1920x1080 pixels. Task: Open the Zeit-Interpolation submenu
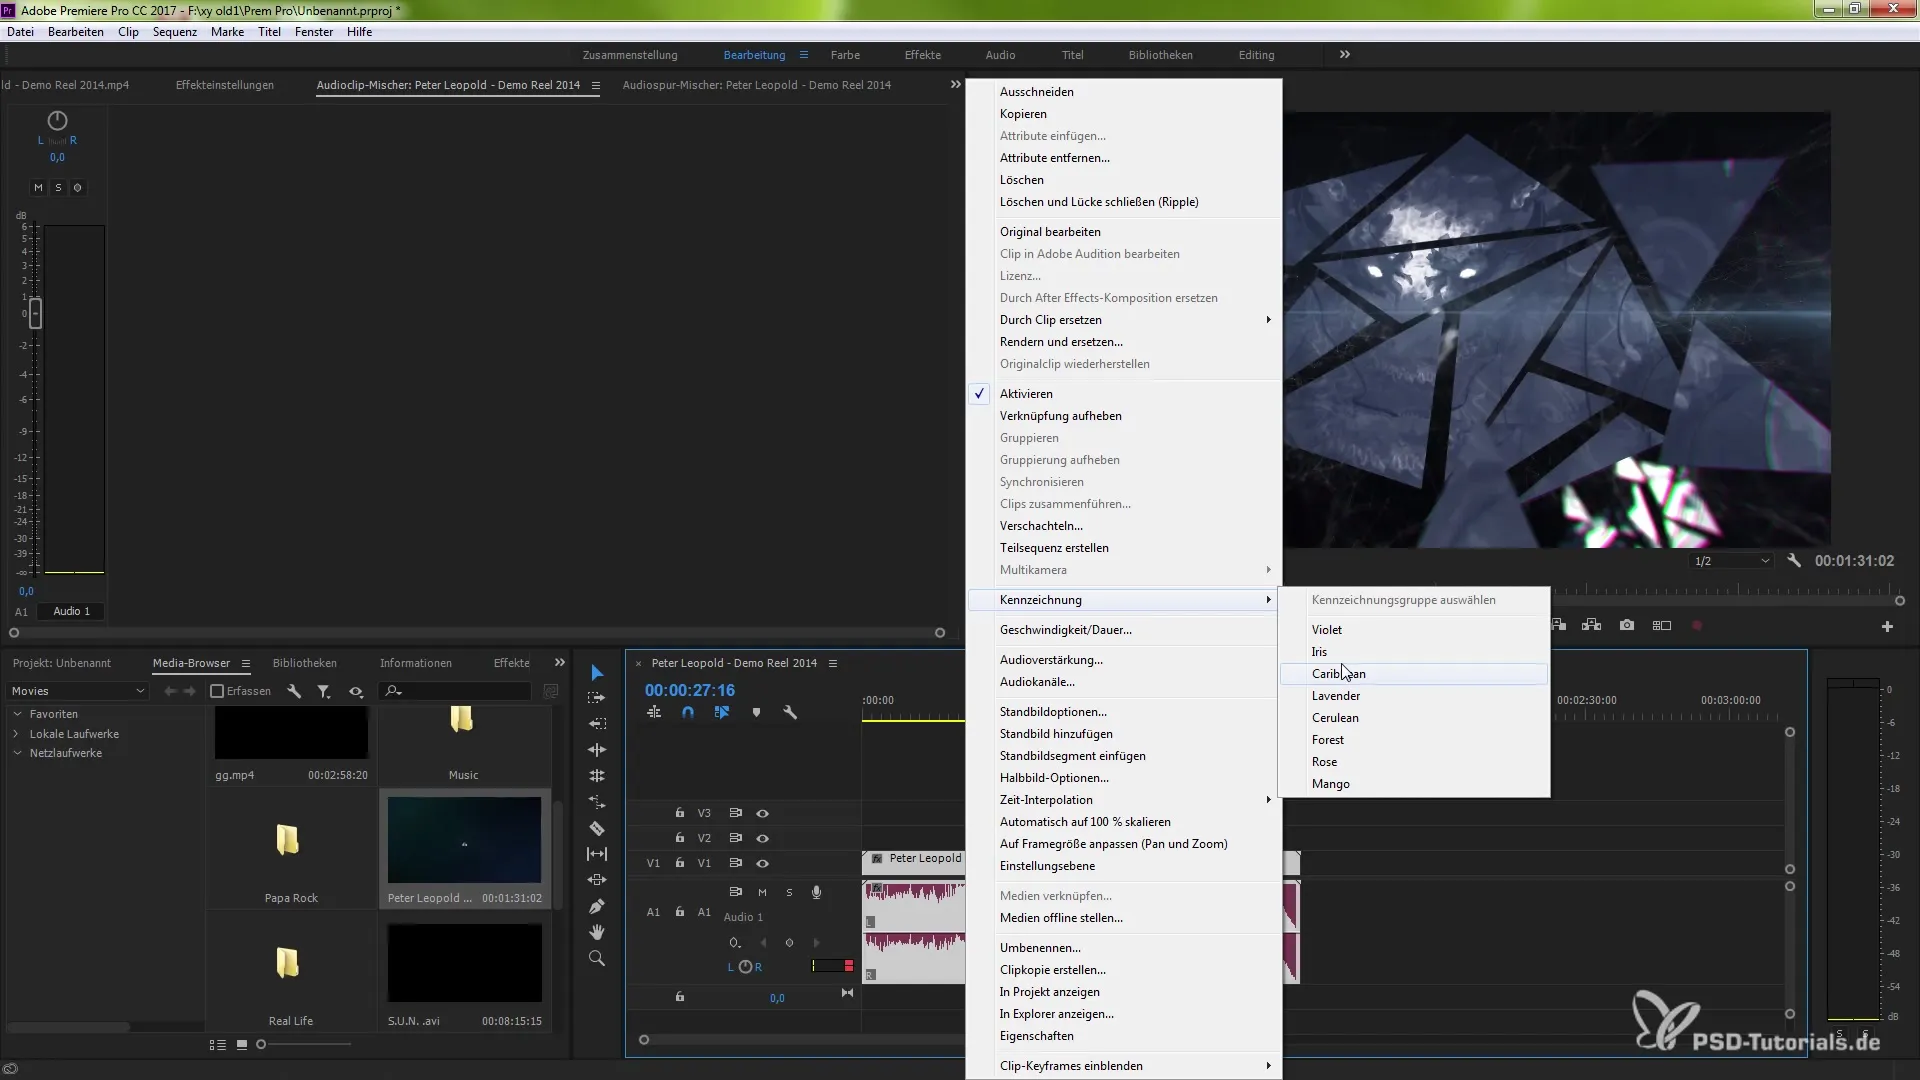[1125, 800]
